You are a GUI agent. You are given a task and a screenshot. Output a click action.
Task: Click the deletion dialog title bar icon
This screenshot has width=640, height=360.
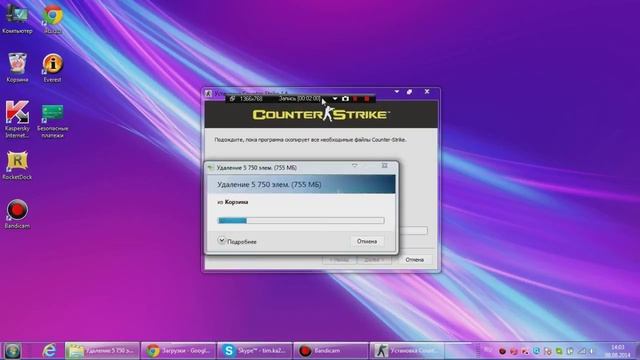tap(211, 167)
